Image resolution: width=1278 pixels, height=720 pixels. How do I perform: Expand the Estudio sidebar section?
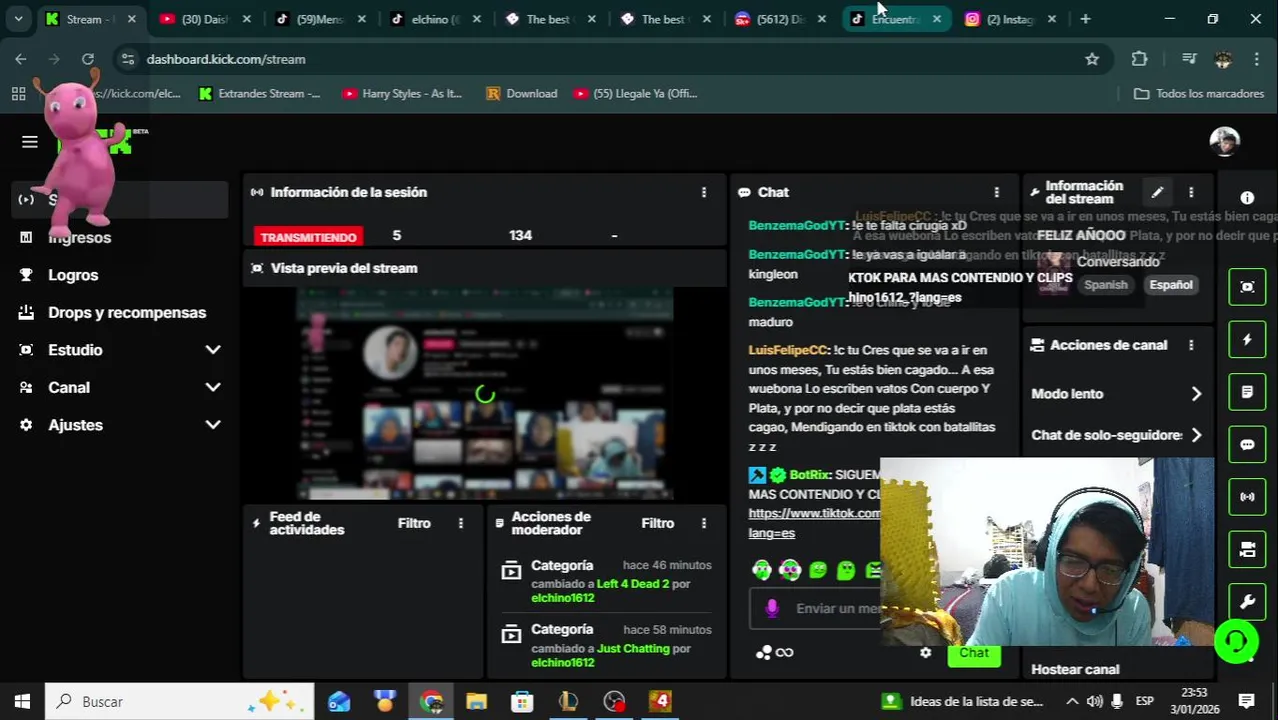[x=213, y=350]
